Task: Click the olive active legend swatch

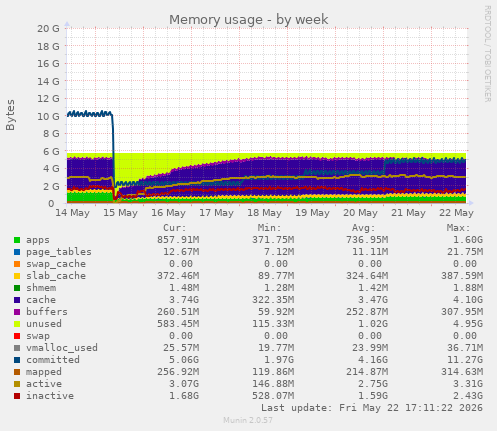Action: click(x=17, y=384)
